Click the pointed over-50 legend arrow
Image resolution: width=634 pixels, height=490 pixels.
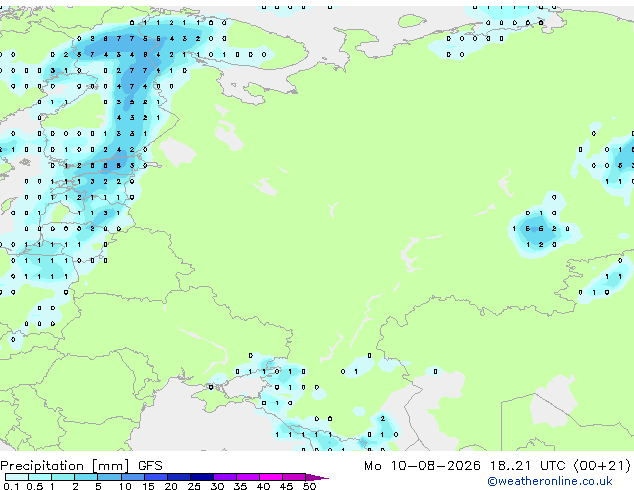[317, 477]
